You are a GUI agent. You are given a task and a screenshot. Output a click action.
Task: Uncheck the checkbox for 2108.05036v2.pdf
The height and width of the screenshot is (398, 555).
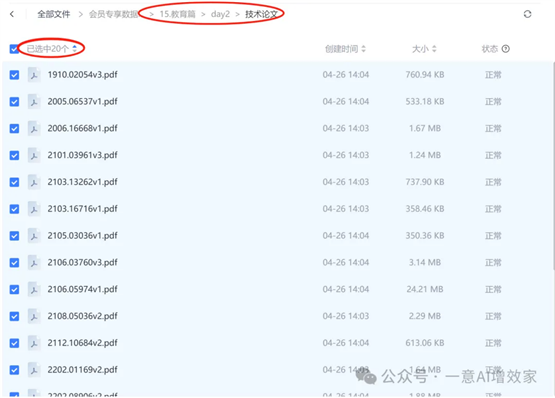(14, 316)
